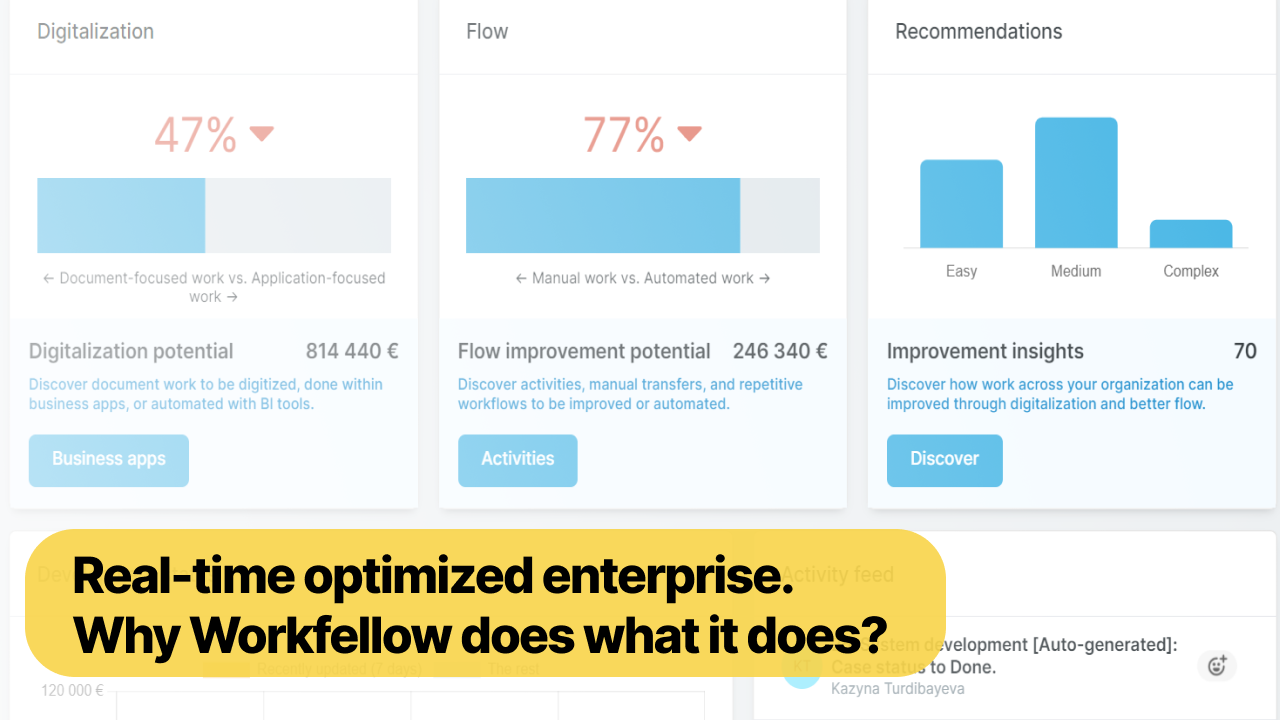Expand the 77% Flow dropdown arrow
This screenshot has width=1280, height=720.
[x=690, y=133]
